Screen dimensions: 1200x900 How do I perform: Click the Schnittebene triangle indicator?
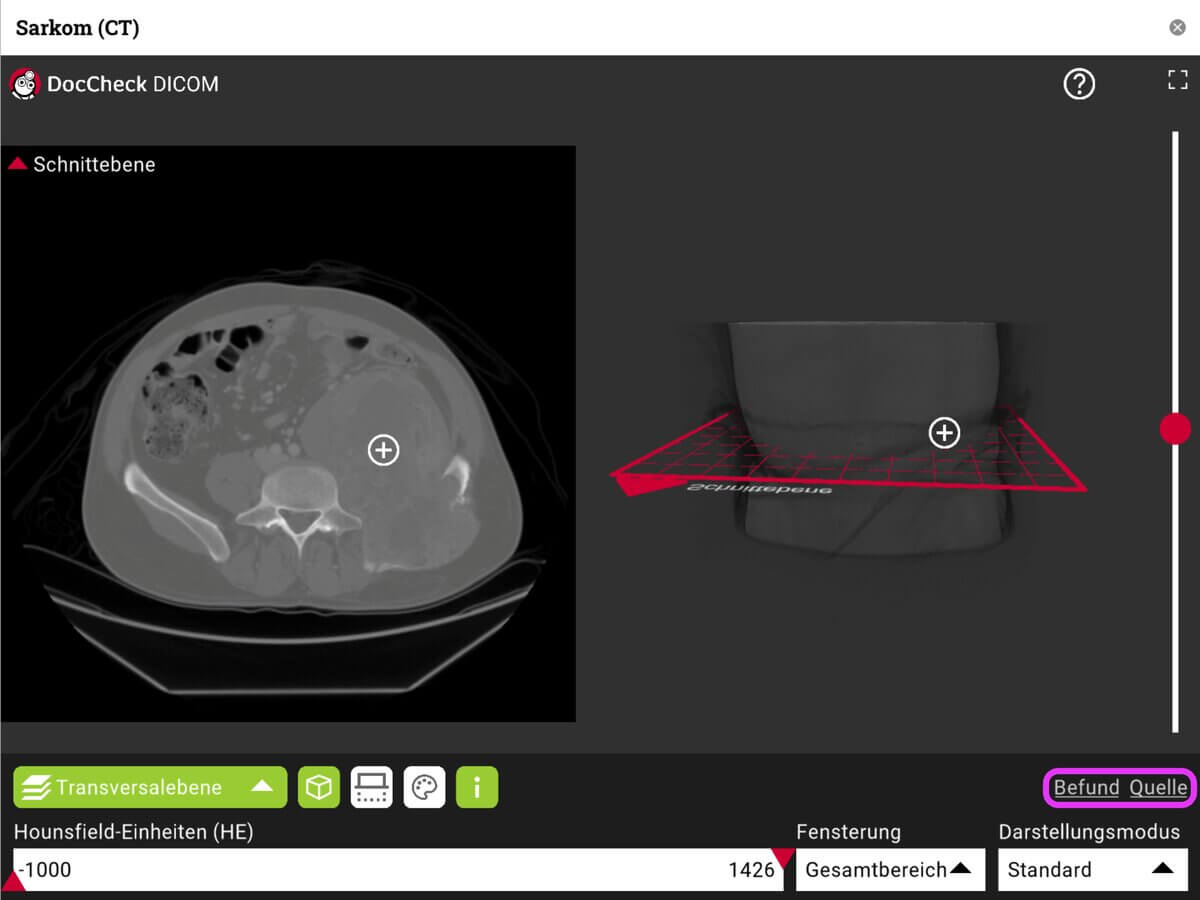point(17,164)
